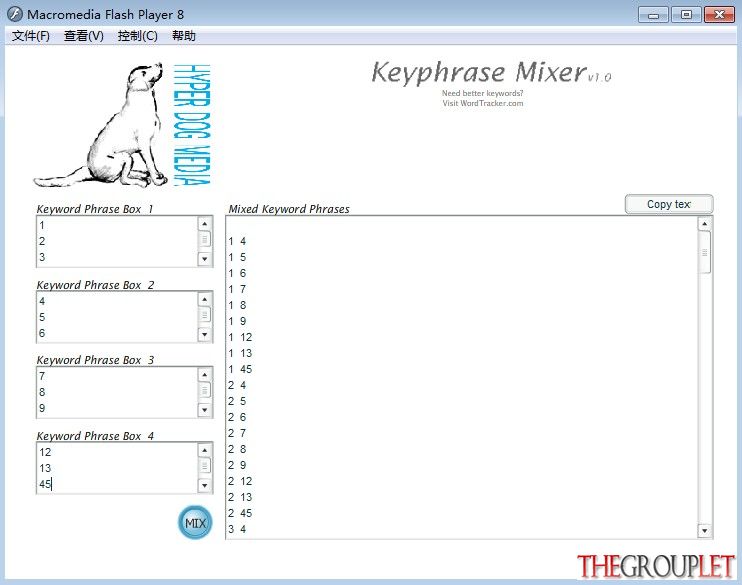Image resolution: width=742 pixels, height=585 pixels.
Task: Click the scrollbar thumb in Keyword Phrase Box 3
Action: click(204, 390)
